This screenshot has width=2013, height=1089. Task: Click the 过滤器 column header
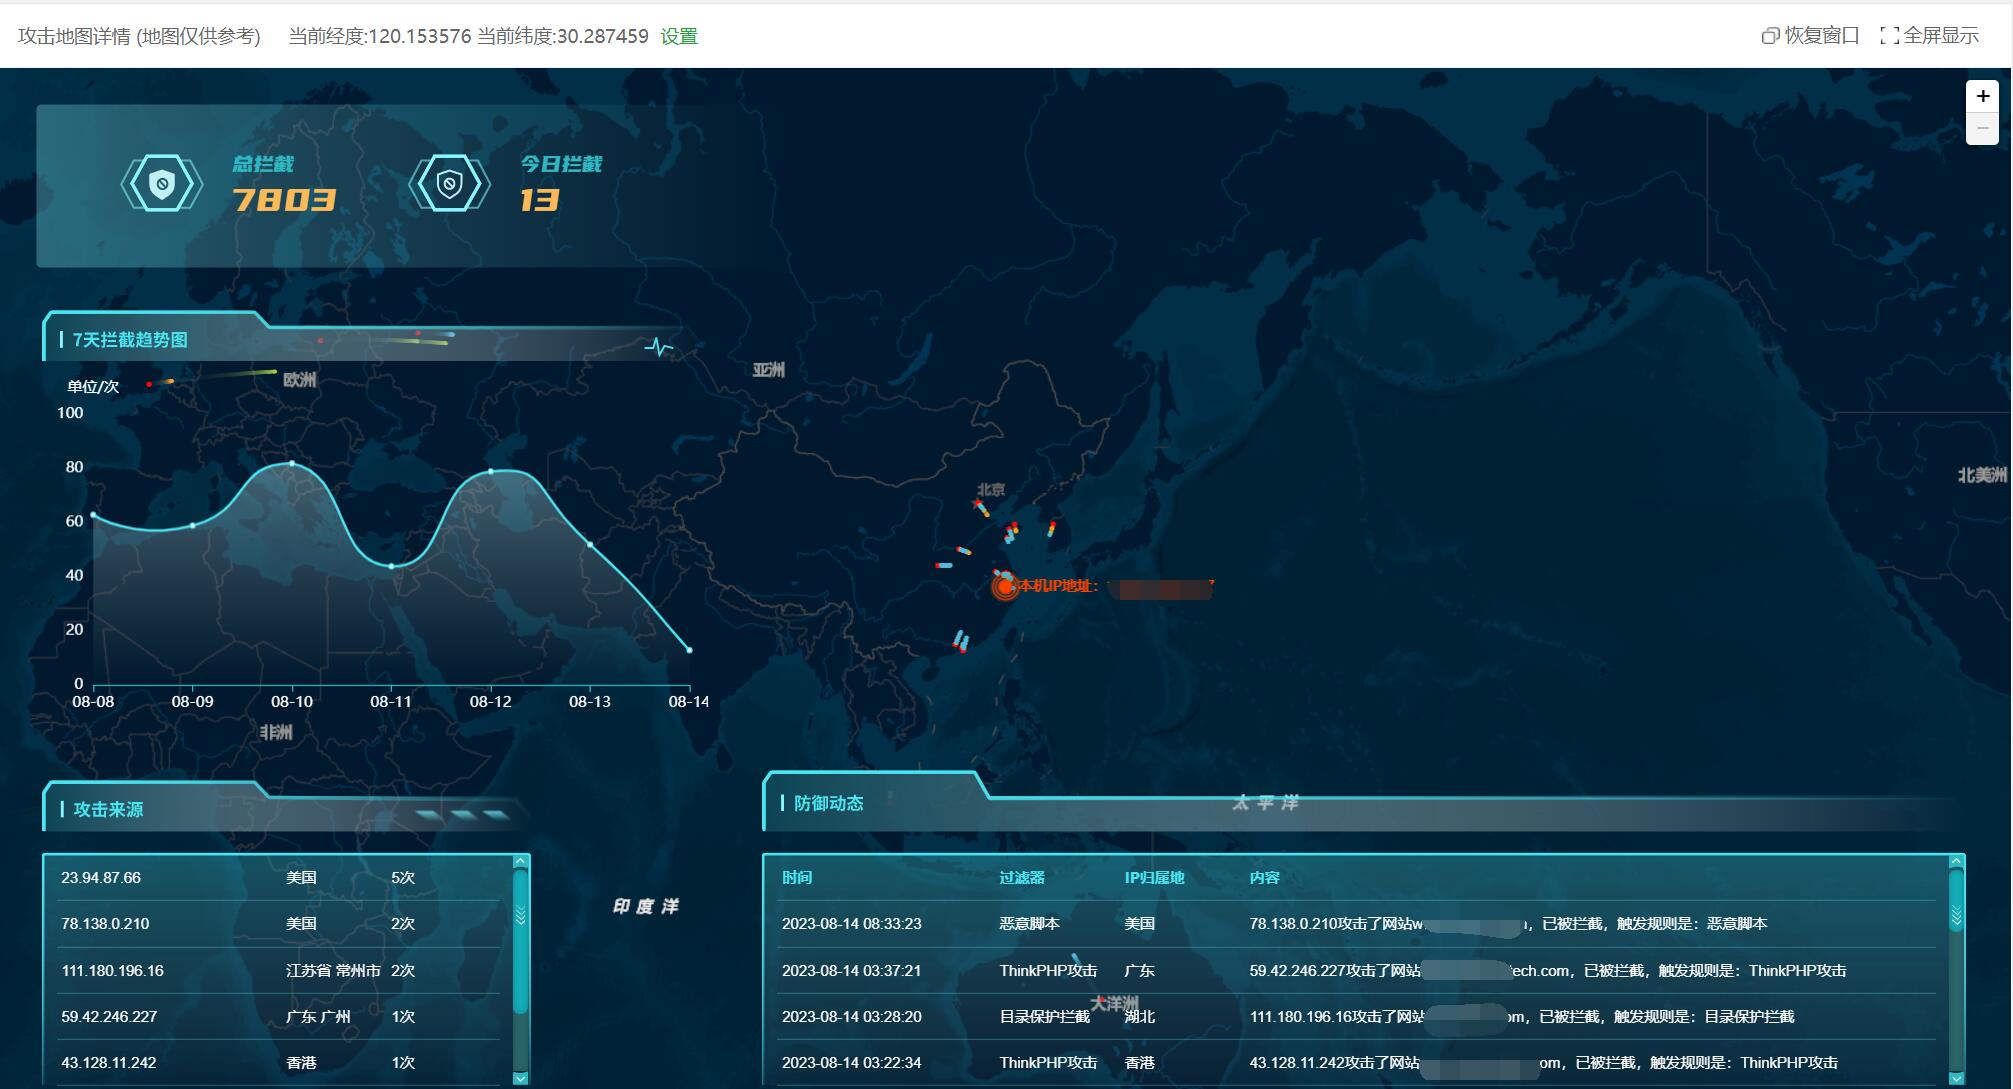point(1022,878)
